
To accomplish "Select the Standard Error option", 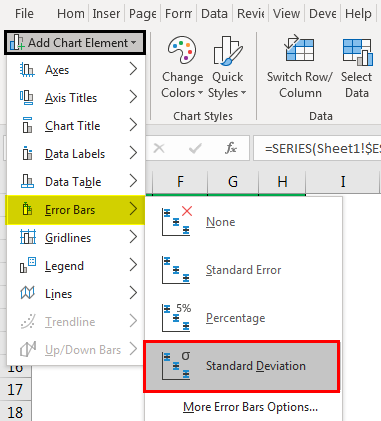I will pyautogui.click(x=243, y=270).
